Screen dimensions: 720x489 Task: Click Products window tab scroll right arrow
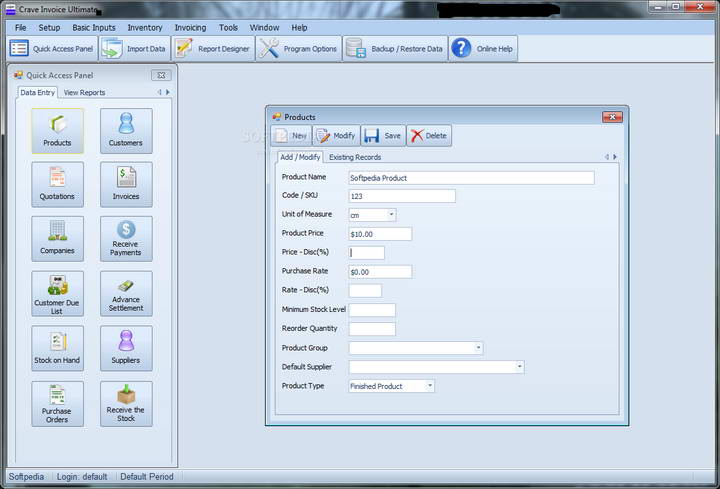(x=615, y=157)
